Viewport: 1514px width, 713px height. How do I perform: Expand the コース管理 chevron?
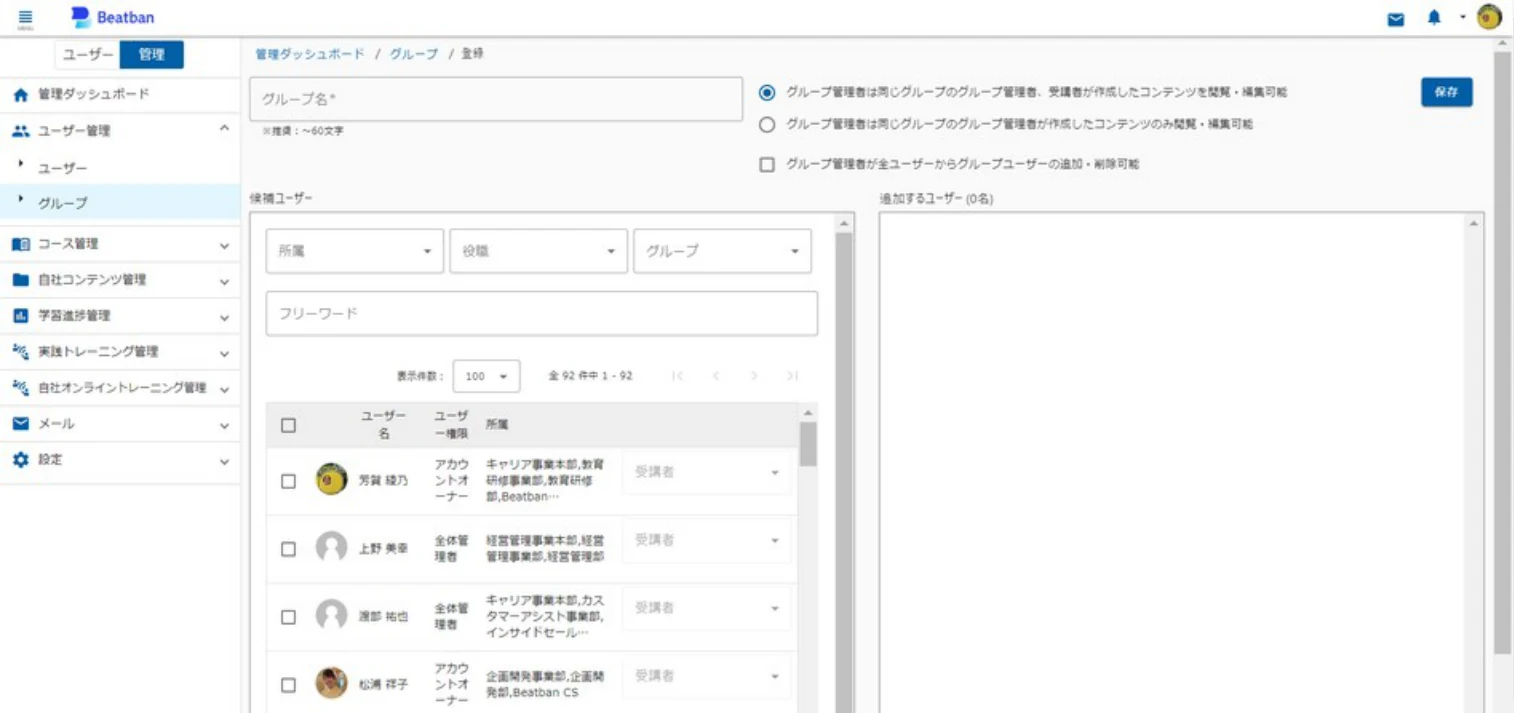[224, 245]
